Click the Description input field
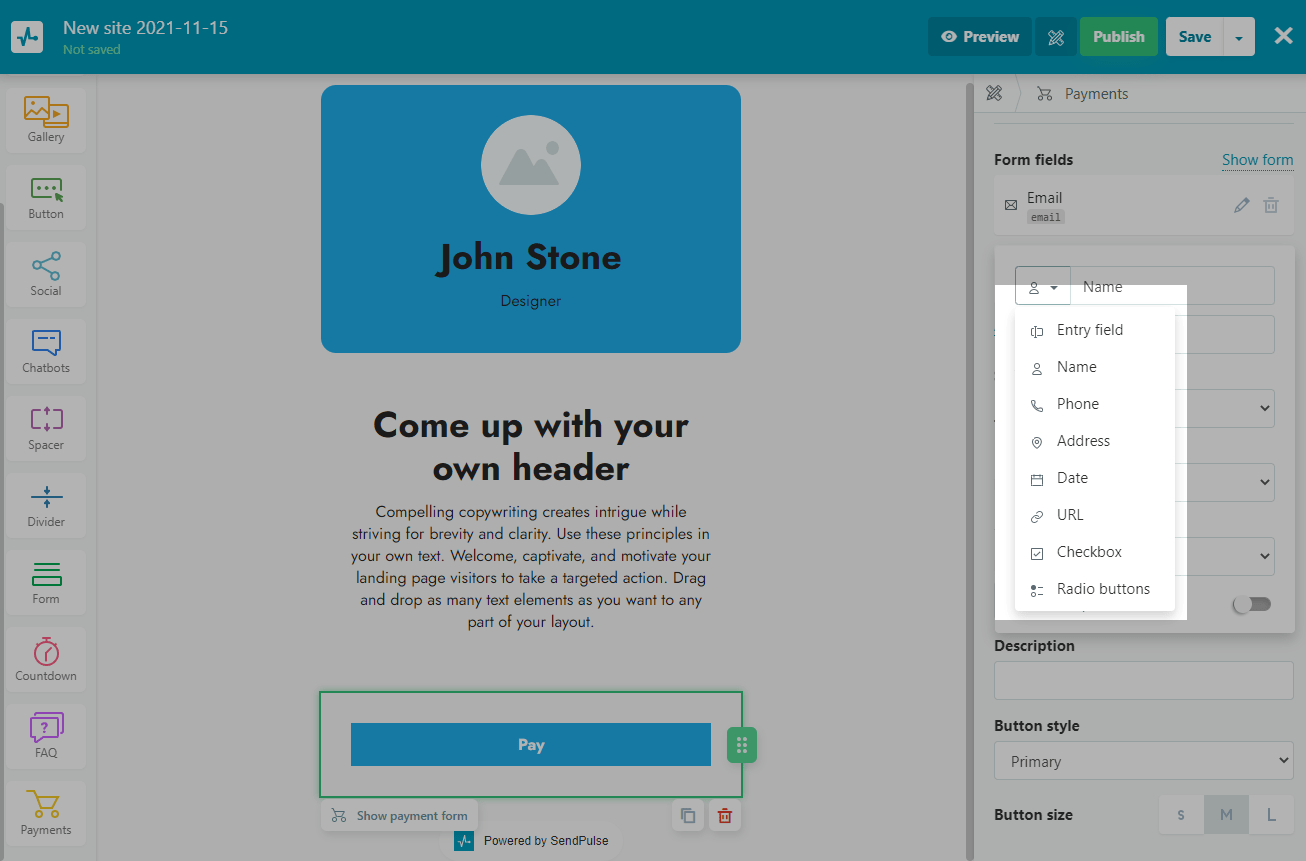 click(1143, 680)
